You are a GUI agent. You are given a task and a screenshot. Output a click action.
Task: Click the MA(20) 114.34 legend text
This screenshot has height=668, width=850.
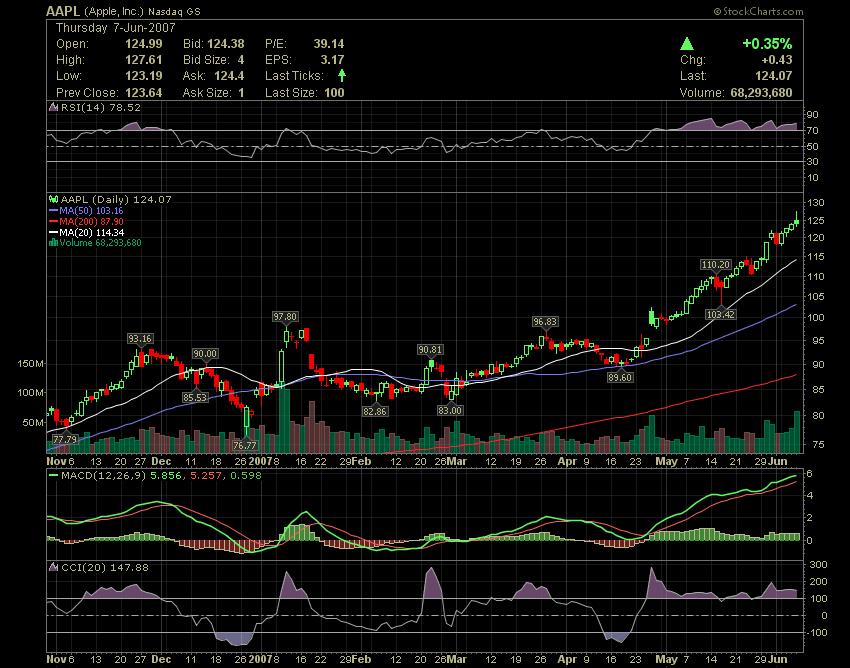pos(91,232)
